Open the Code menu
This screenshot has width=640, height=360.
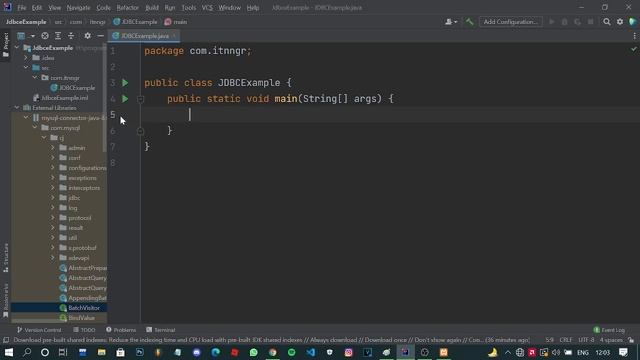click(103, 8)
